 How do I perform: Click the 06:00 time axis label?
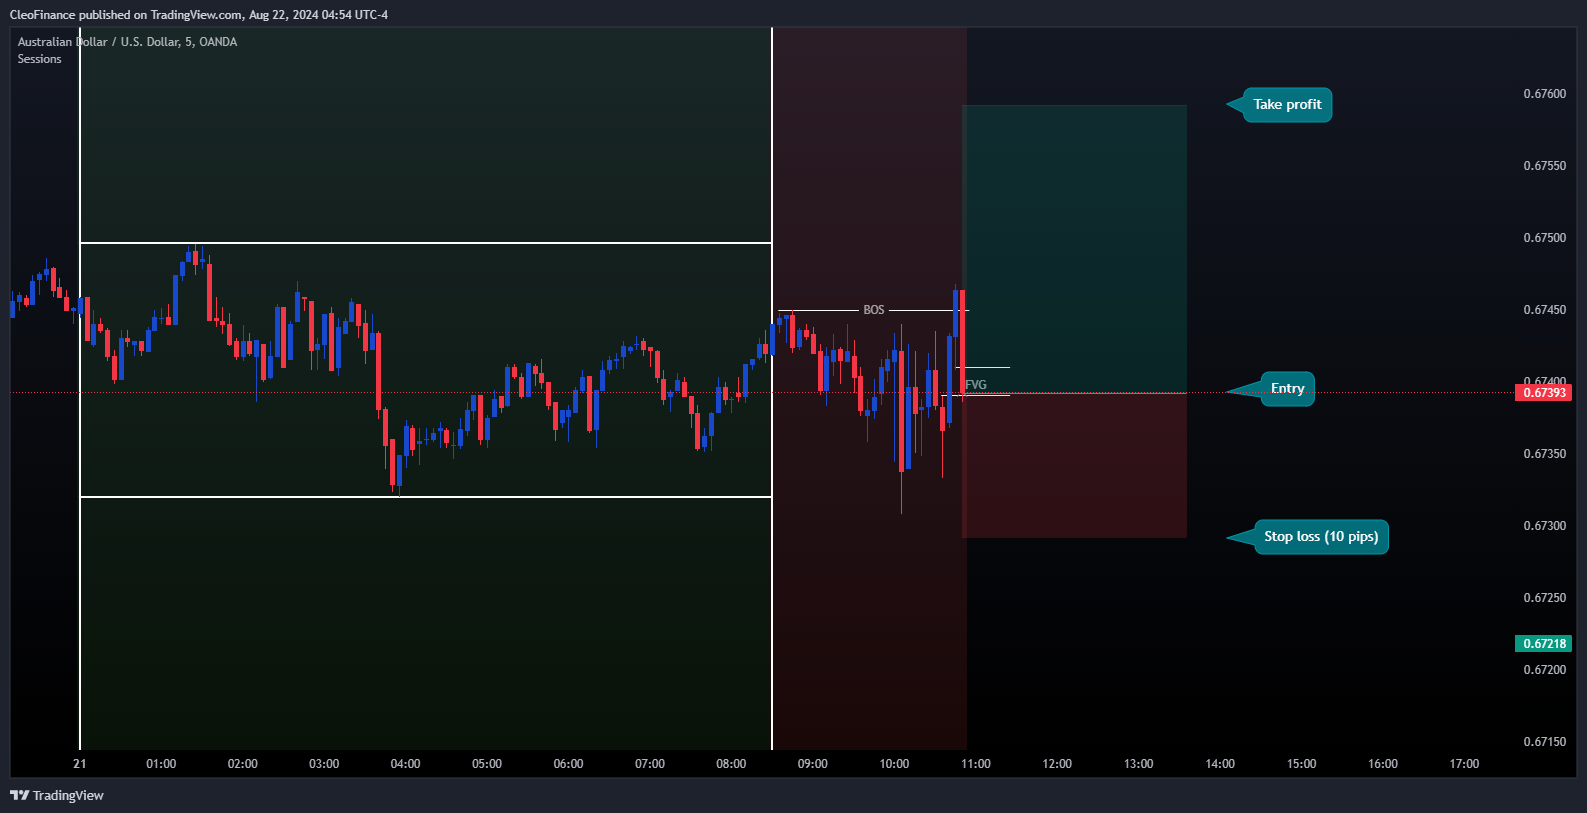tap(569, 764)
